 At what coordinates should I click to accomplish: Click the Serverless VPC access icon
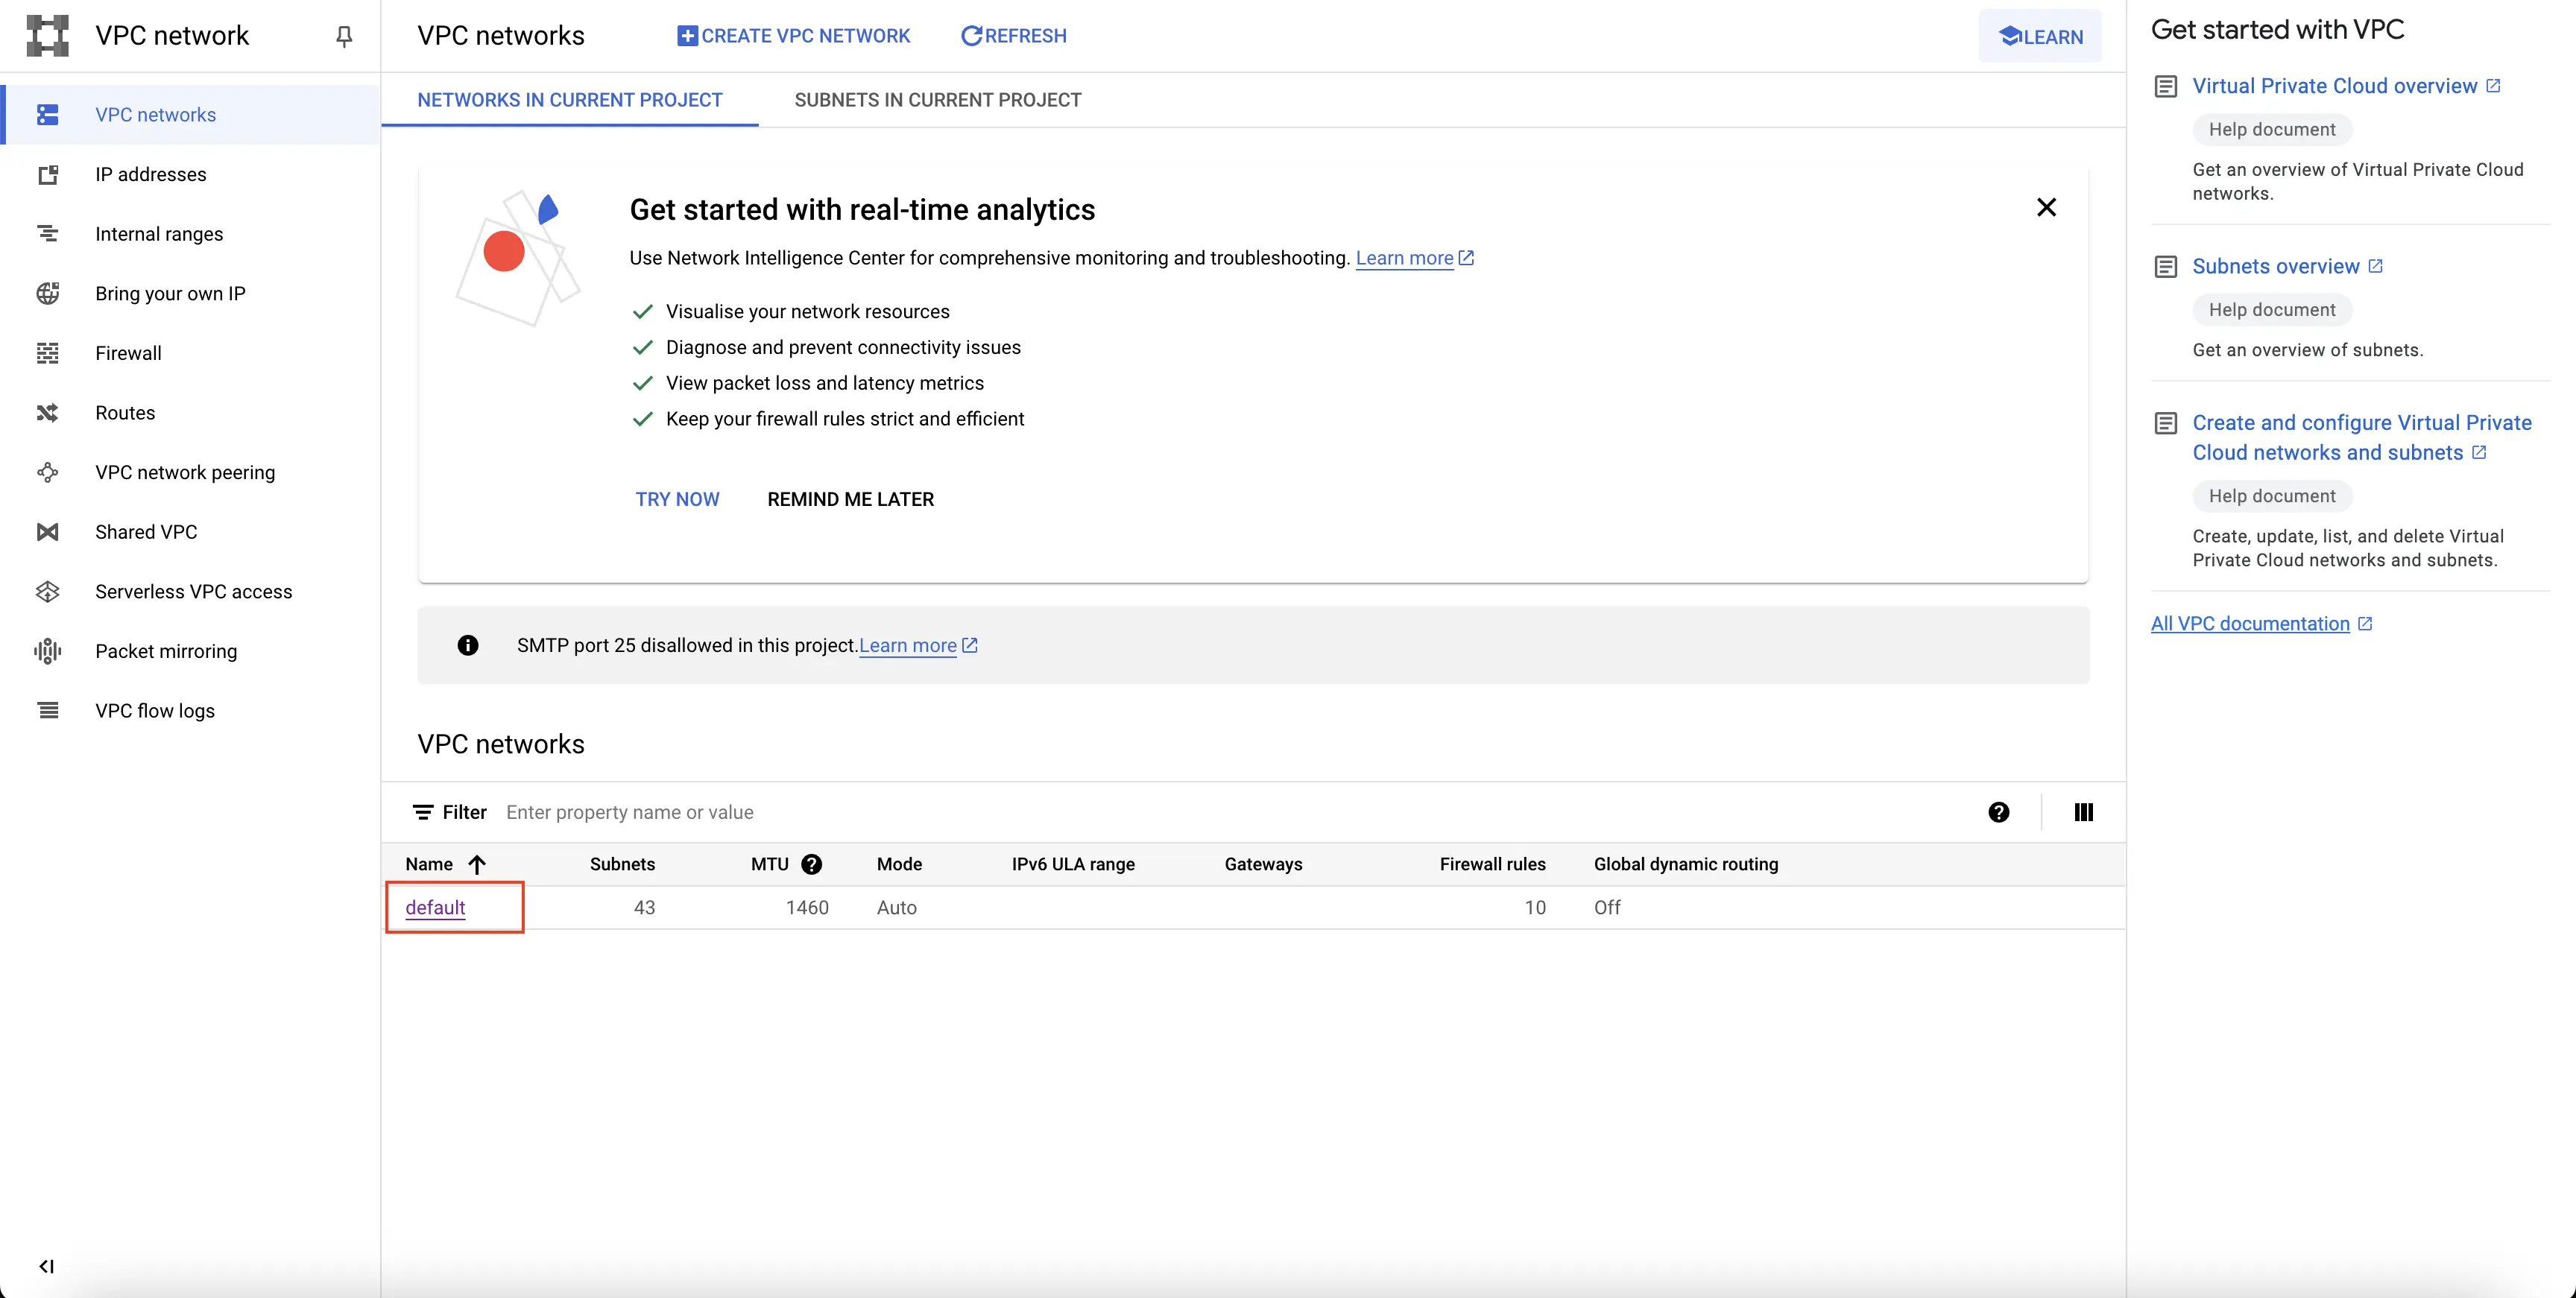point(47,592)
